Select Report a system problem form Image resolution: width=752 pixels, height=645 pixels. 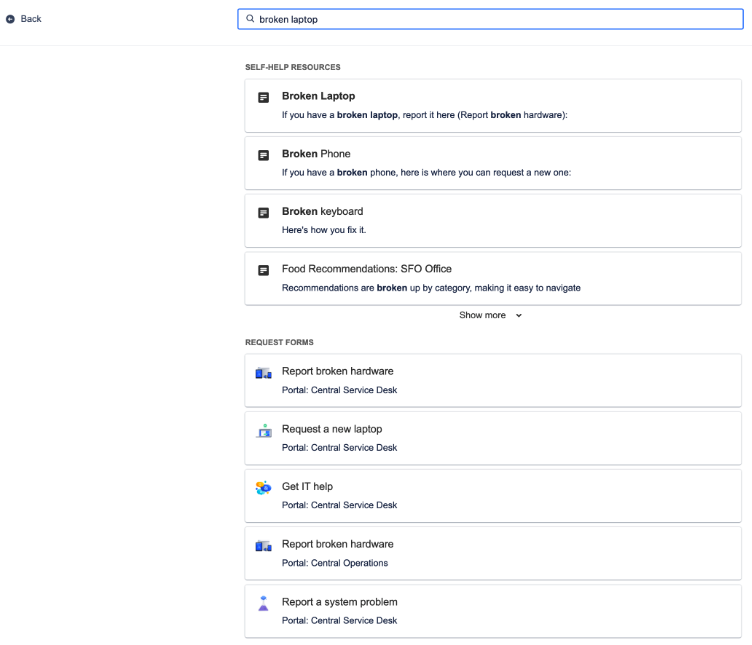click(x=339, y=602)
